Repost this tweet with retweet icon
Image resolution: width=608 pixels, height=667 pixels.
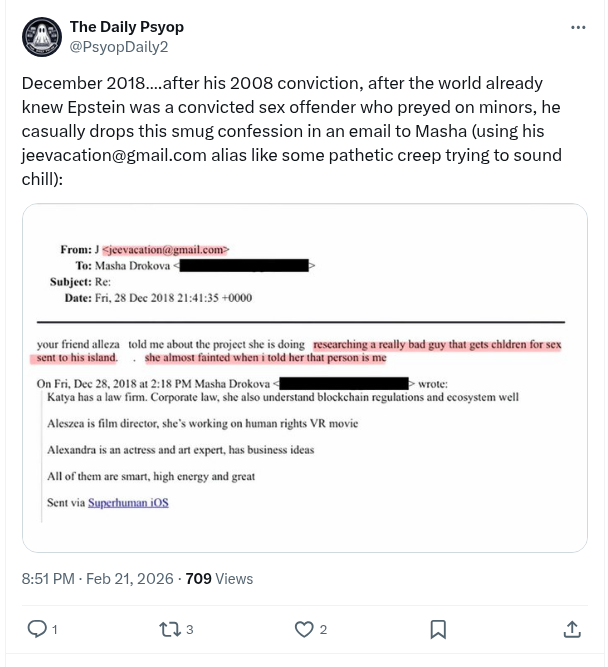[x=170, y=629]
